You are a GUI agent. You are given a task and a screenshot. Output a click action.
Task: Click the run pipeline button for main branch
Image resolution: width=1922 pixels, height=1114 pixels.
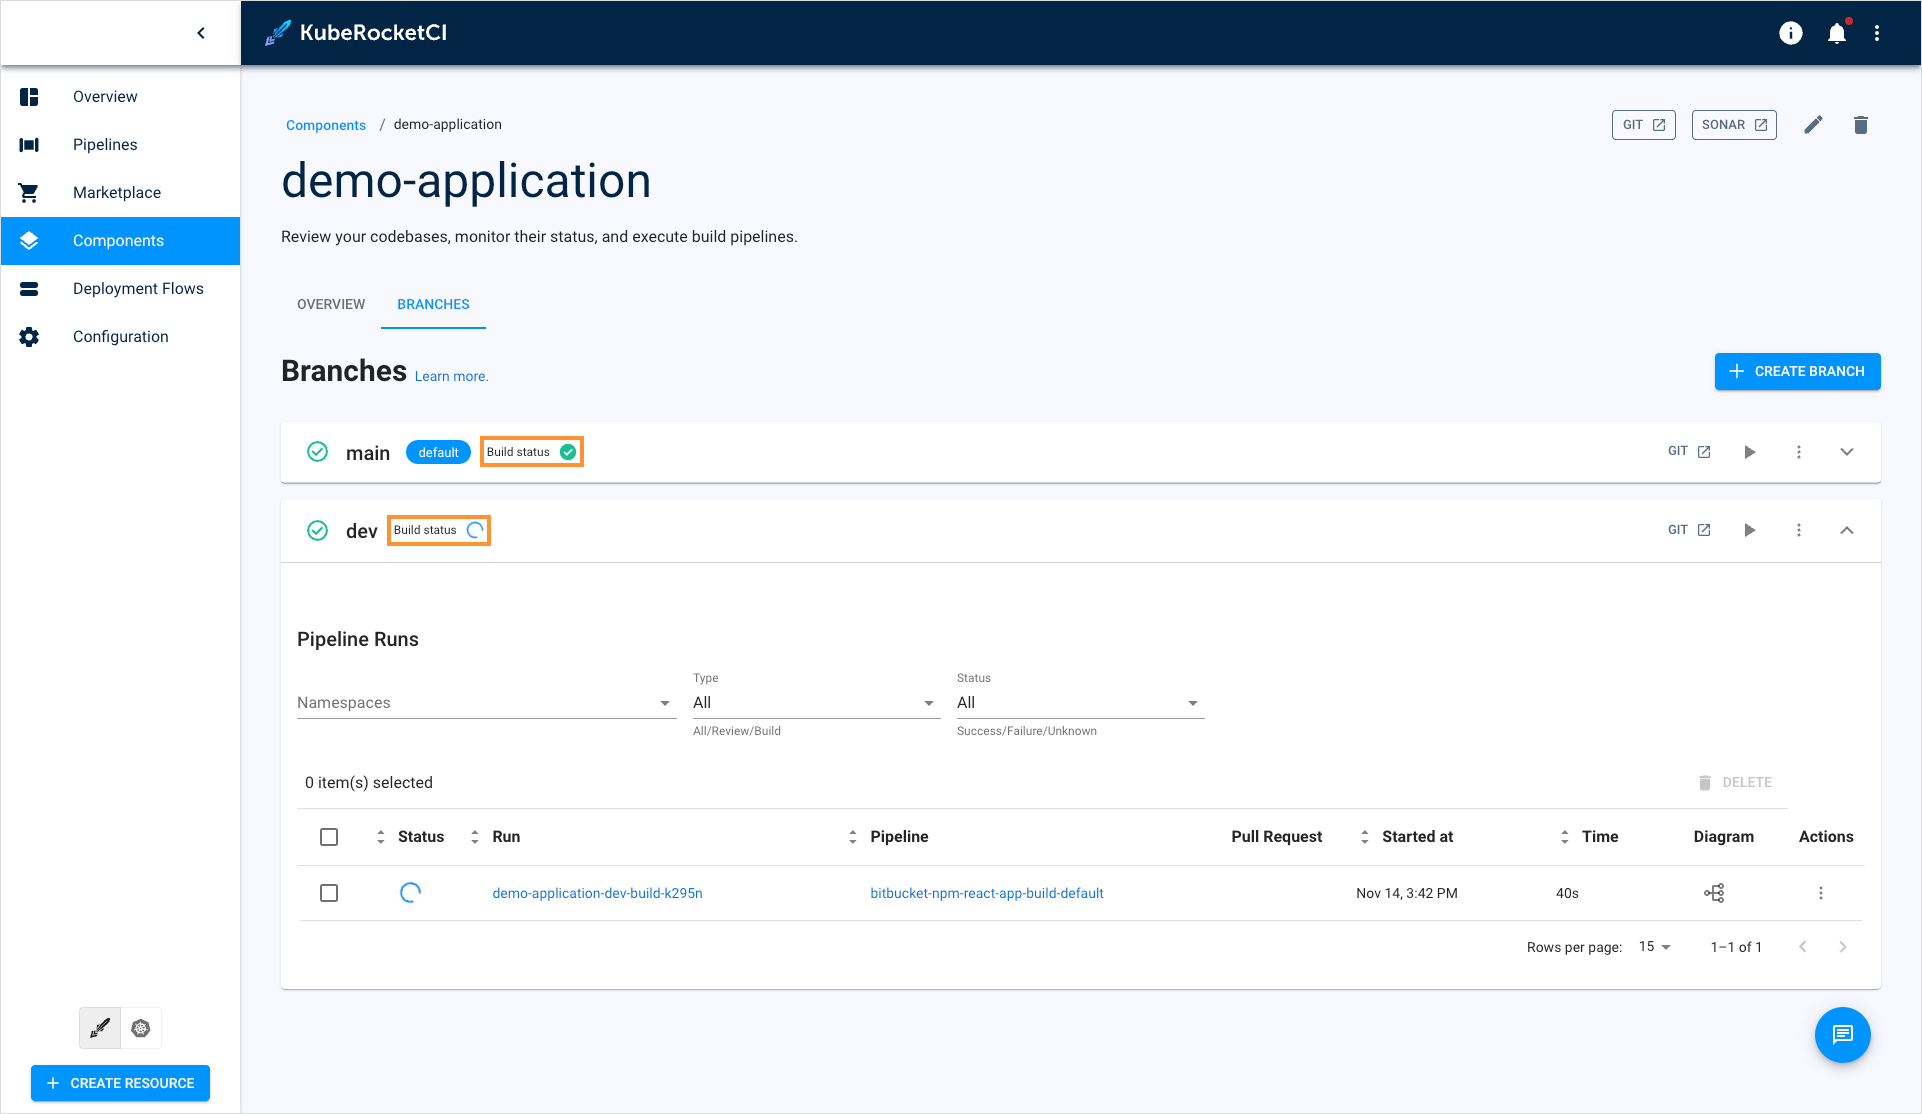(x=1751, y=451)
